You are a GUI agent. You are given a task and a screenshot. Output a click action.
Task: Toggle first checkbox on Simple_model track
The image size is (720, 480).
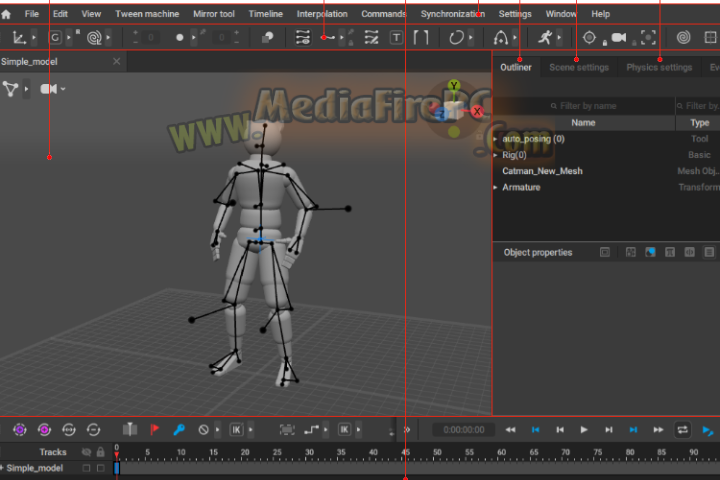pyautogui.click(x=86, y=468)
